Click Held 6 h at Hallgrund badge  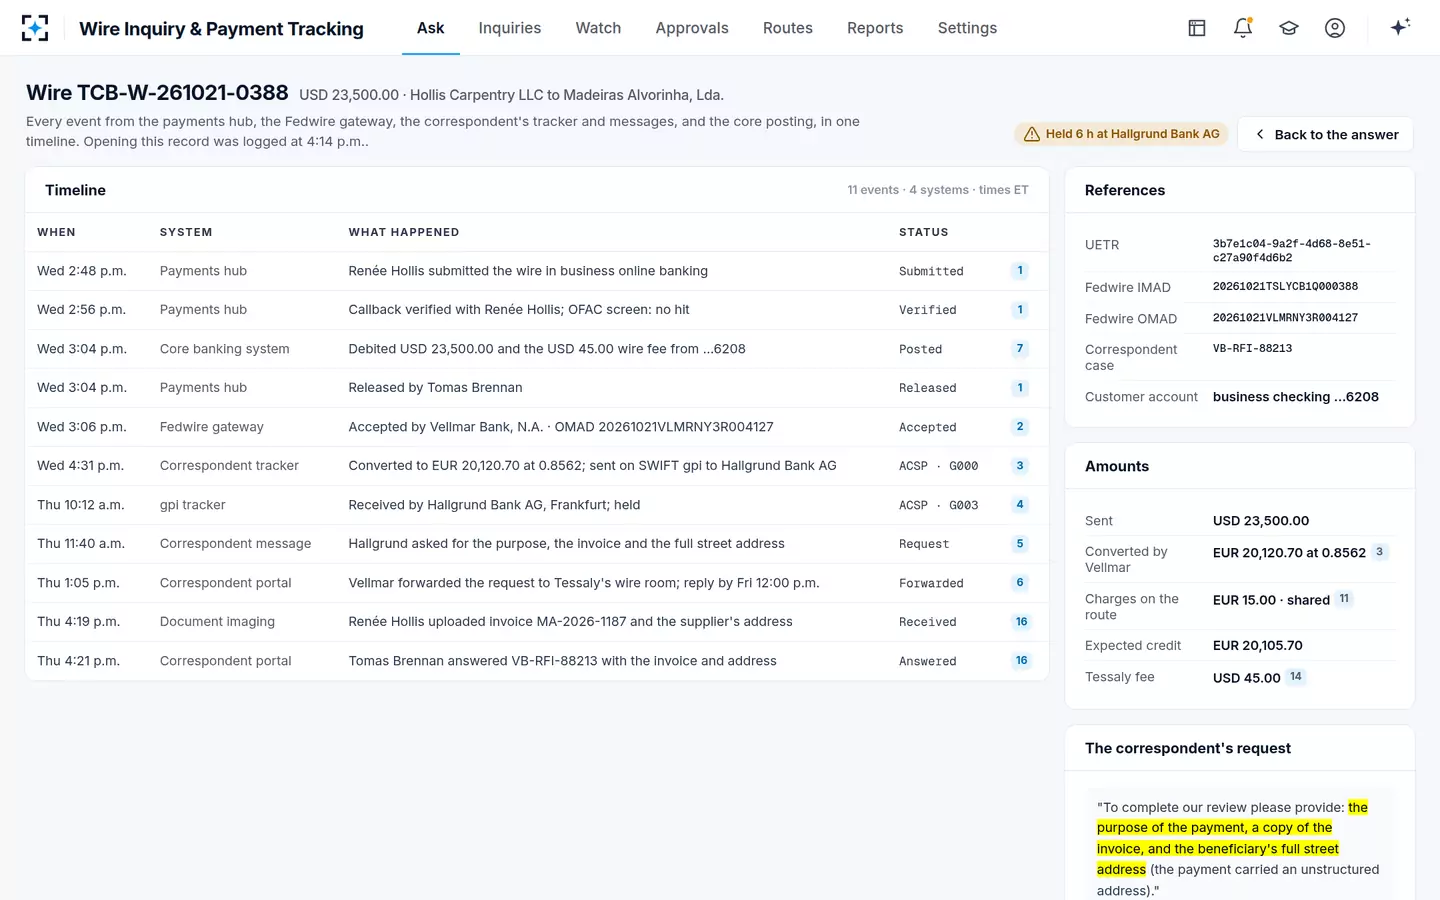tap(1122, 134)
